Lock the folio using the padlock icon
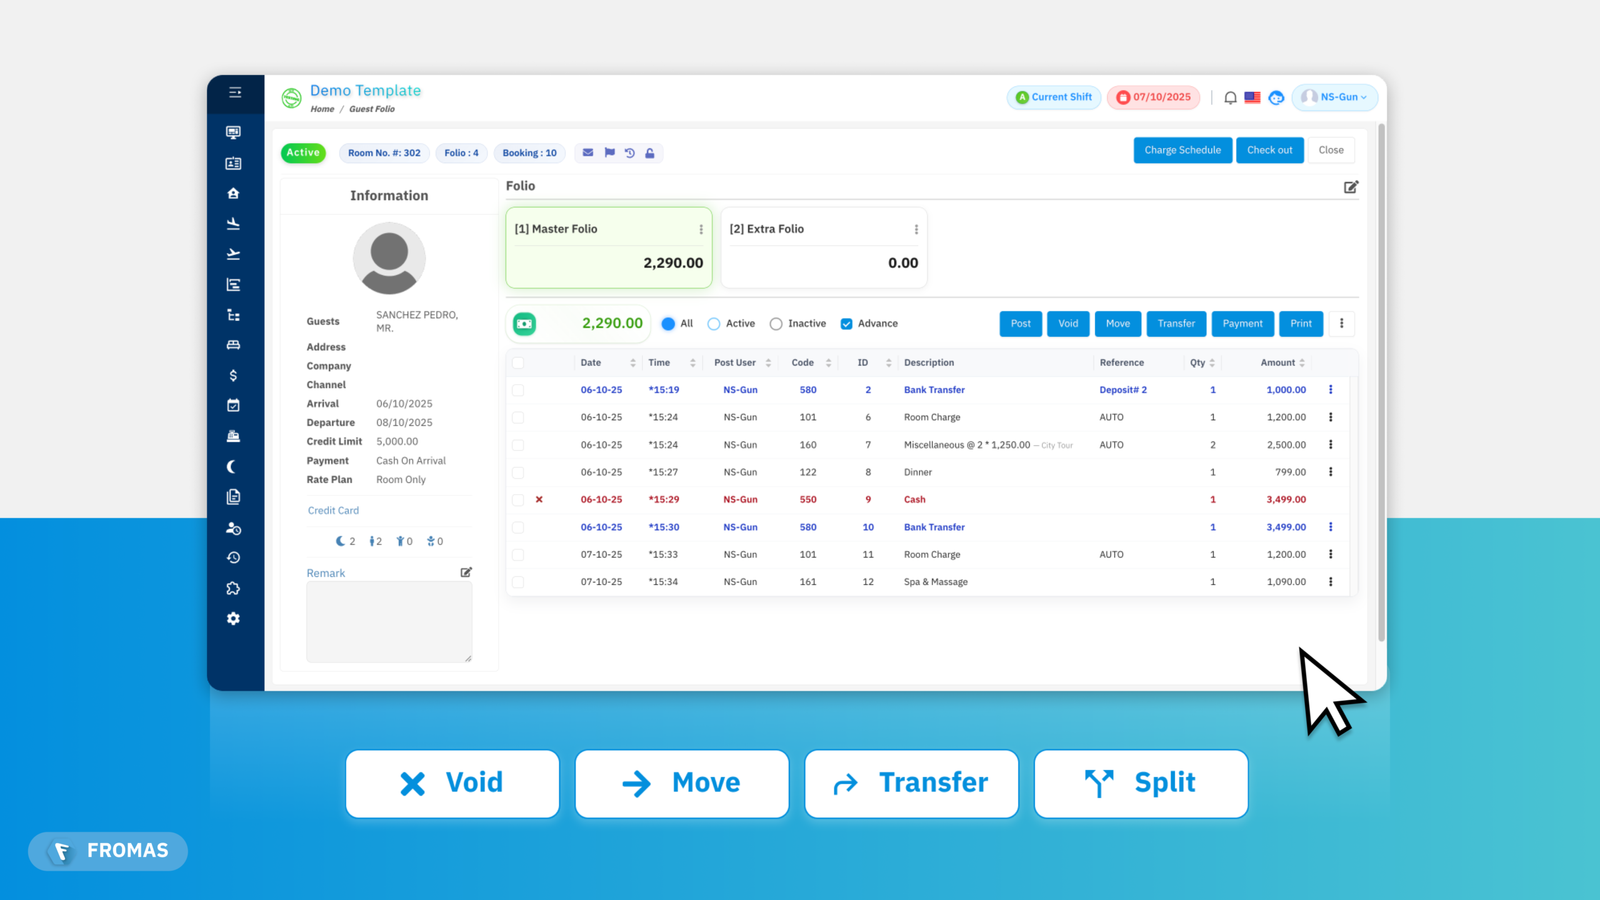This screenshot has height=900, width=1600. 650,153
